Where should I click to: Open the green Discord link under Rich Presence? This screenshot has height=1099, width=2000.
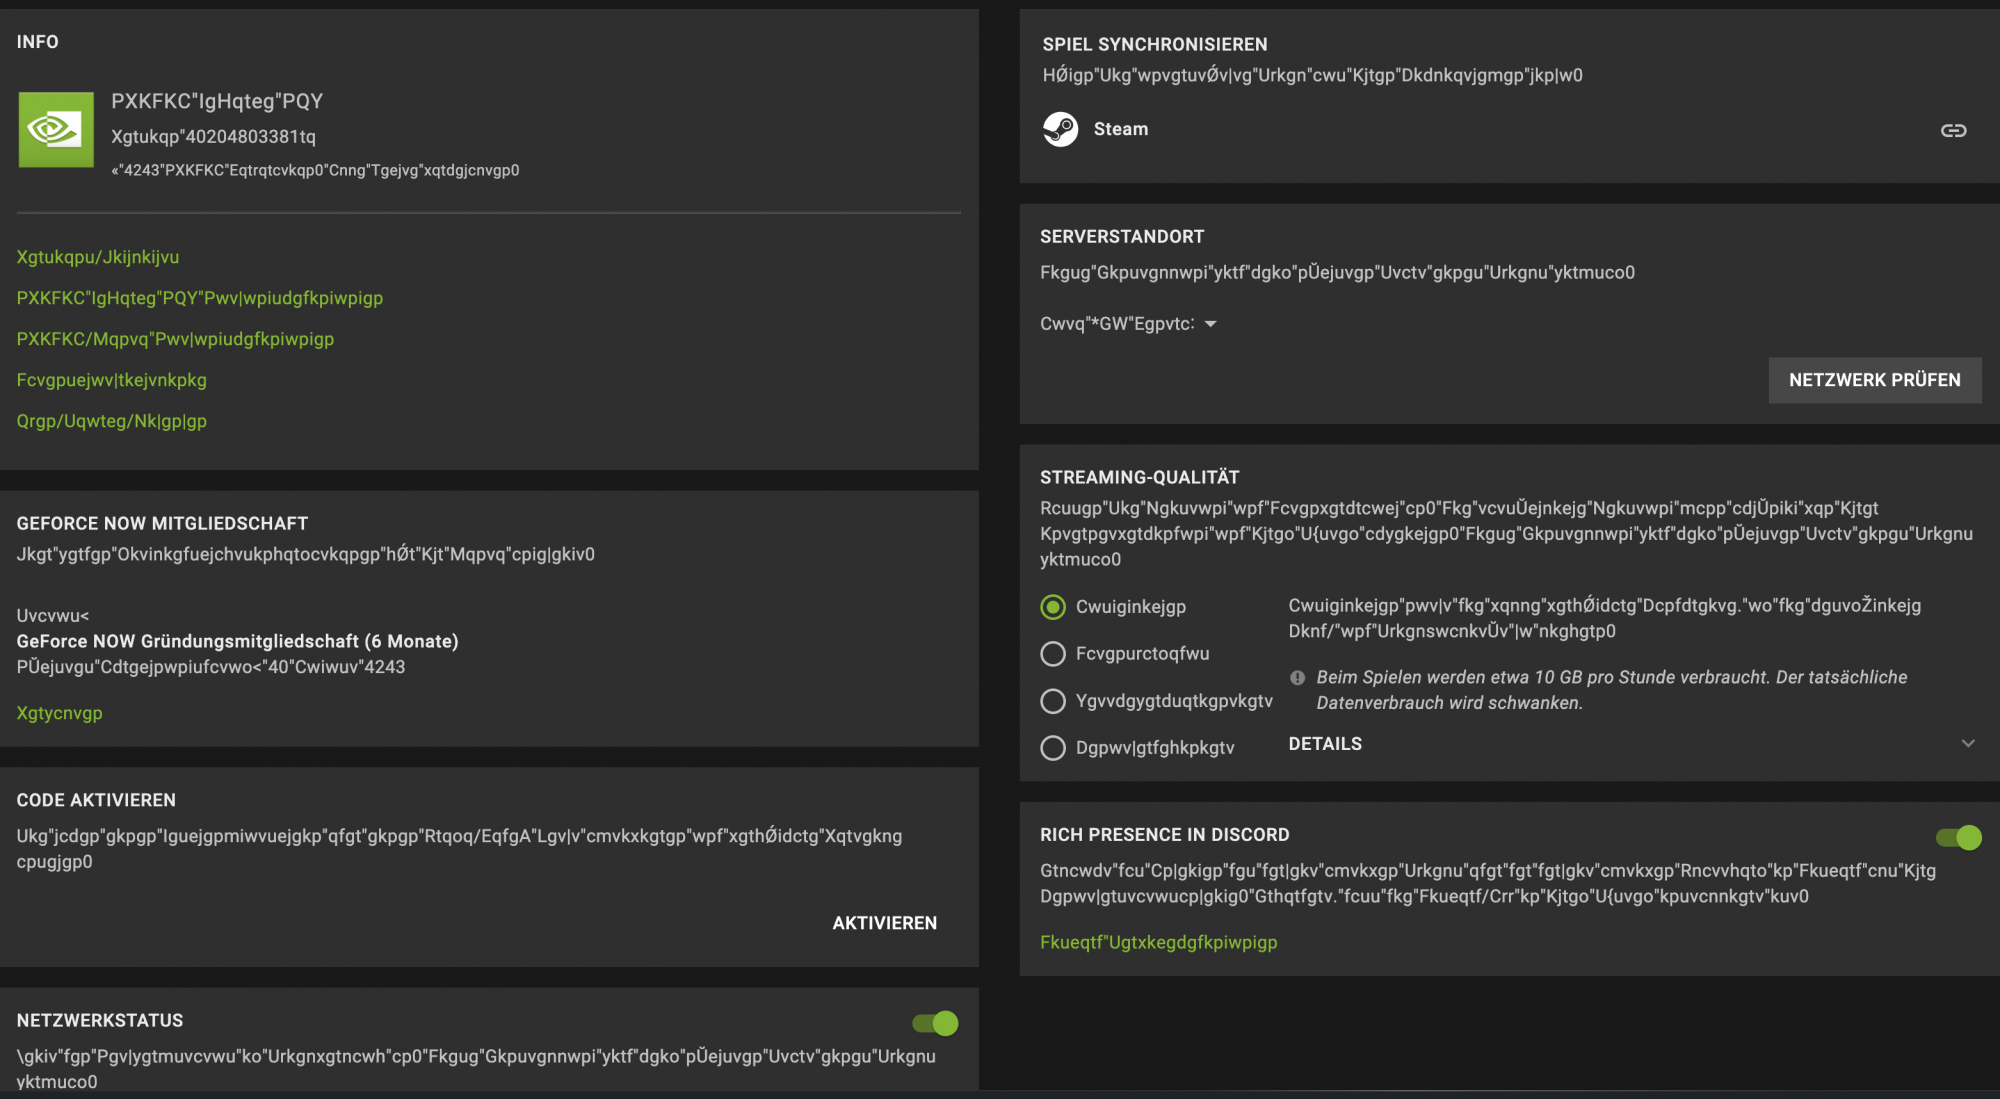1158,942
